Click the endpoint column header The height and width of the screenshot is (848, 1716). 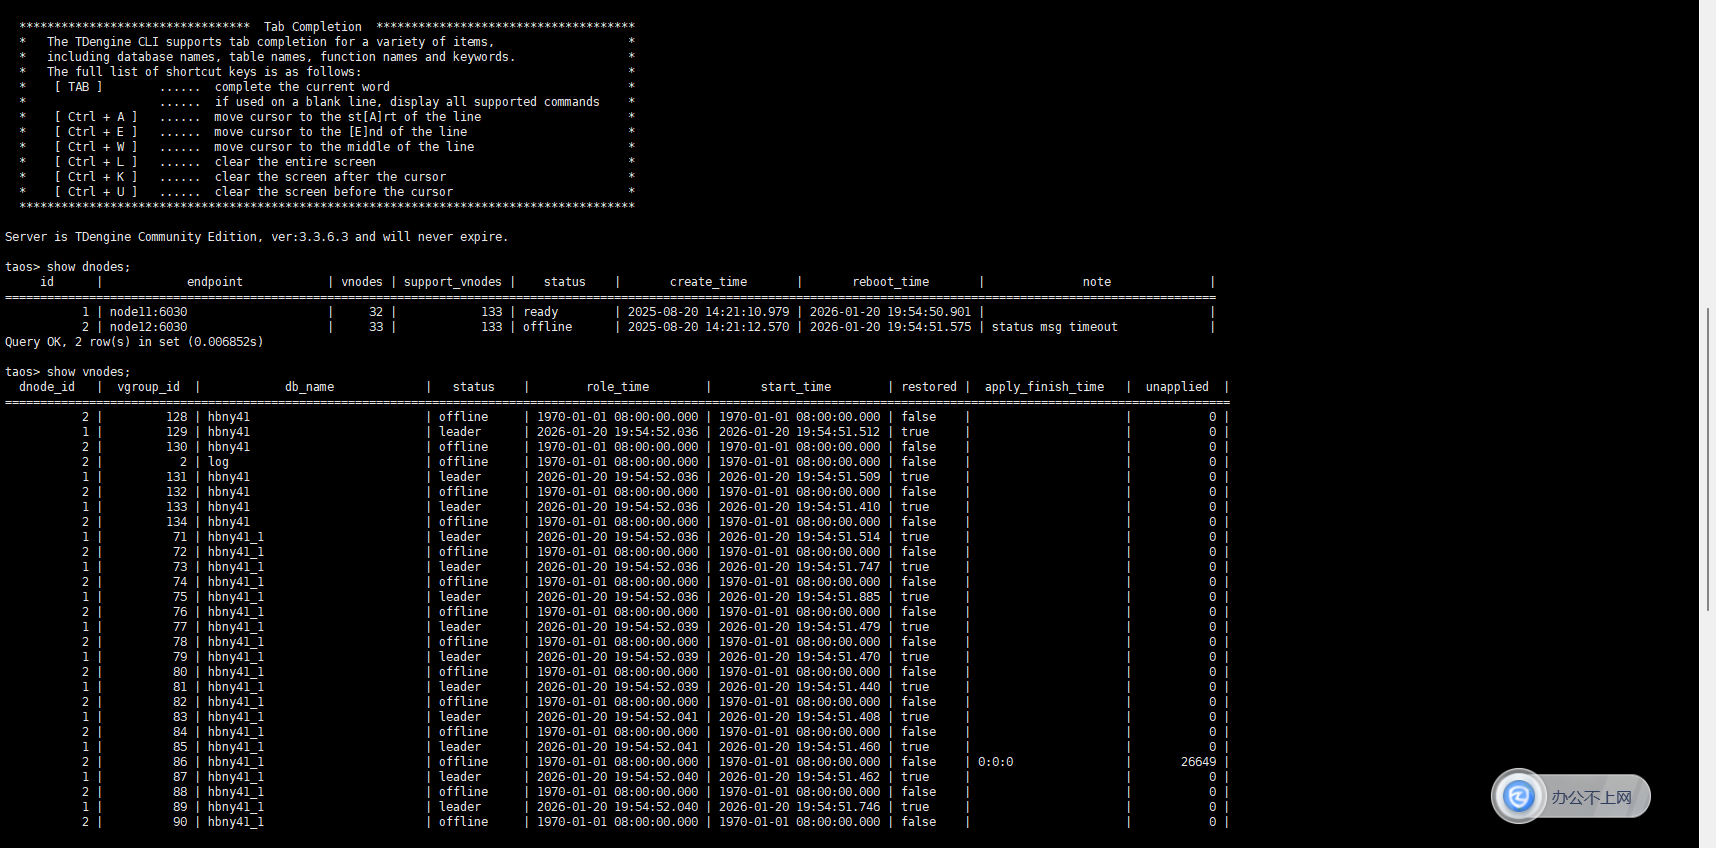214,282
